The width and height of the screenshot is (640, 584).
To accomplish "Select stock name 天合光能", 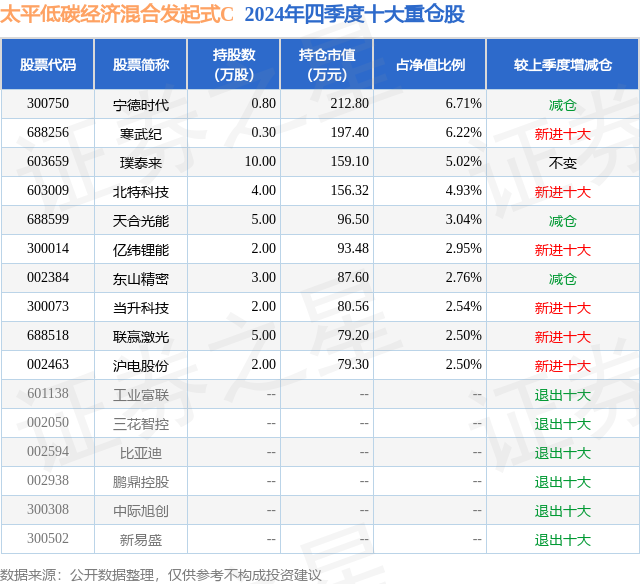I will coord(141,221).
